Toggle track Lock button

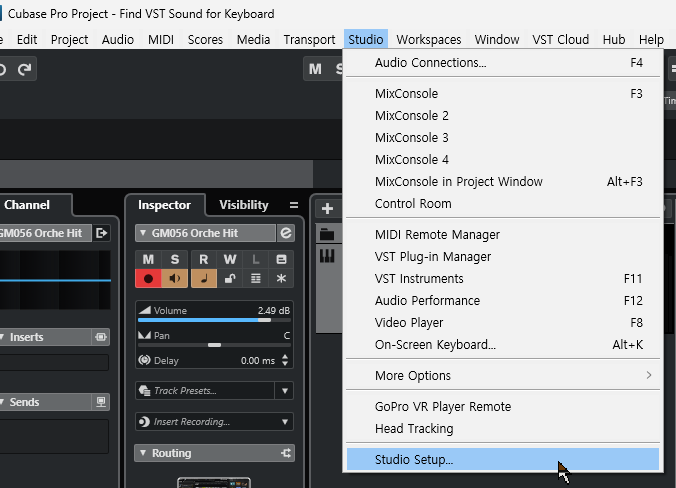[230, 278]
